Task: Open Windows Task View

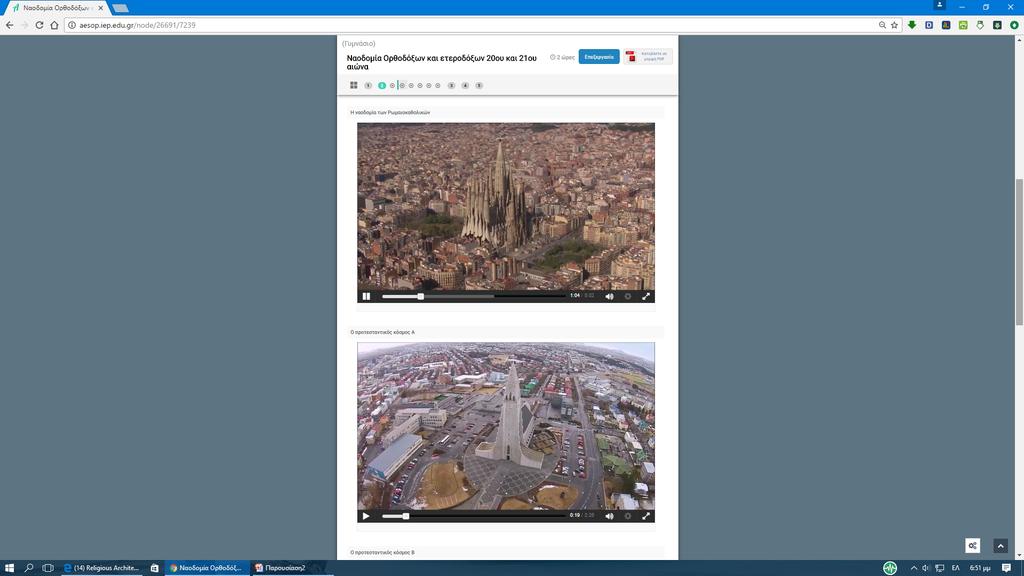Action: point(48,568)
